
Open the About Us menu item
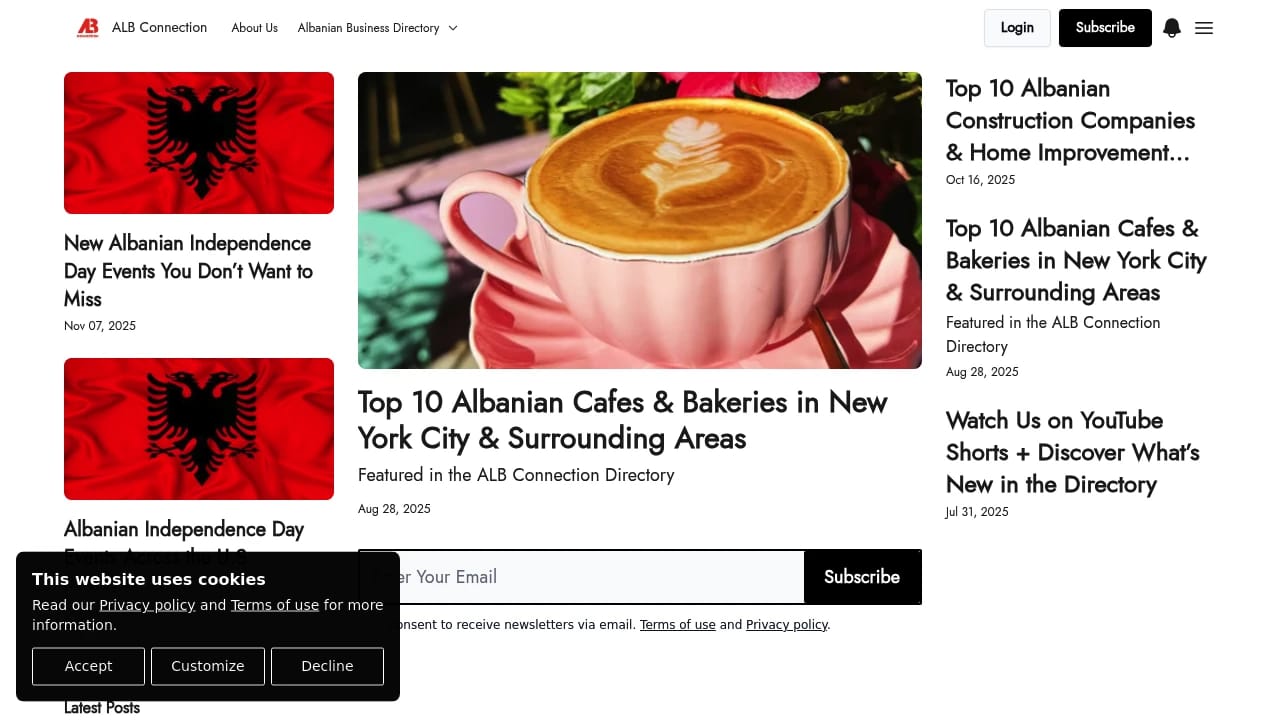254,28
